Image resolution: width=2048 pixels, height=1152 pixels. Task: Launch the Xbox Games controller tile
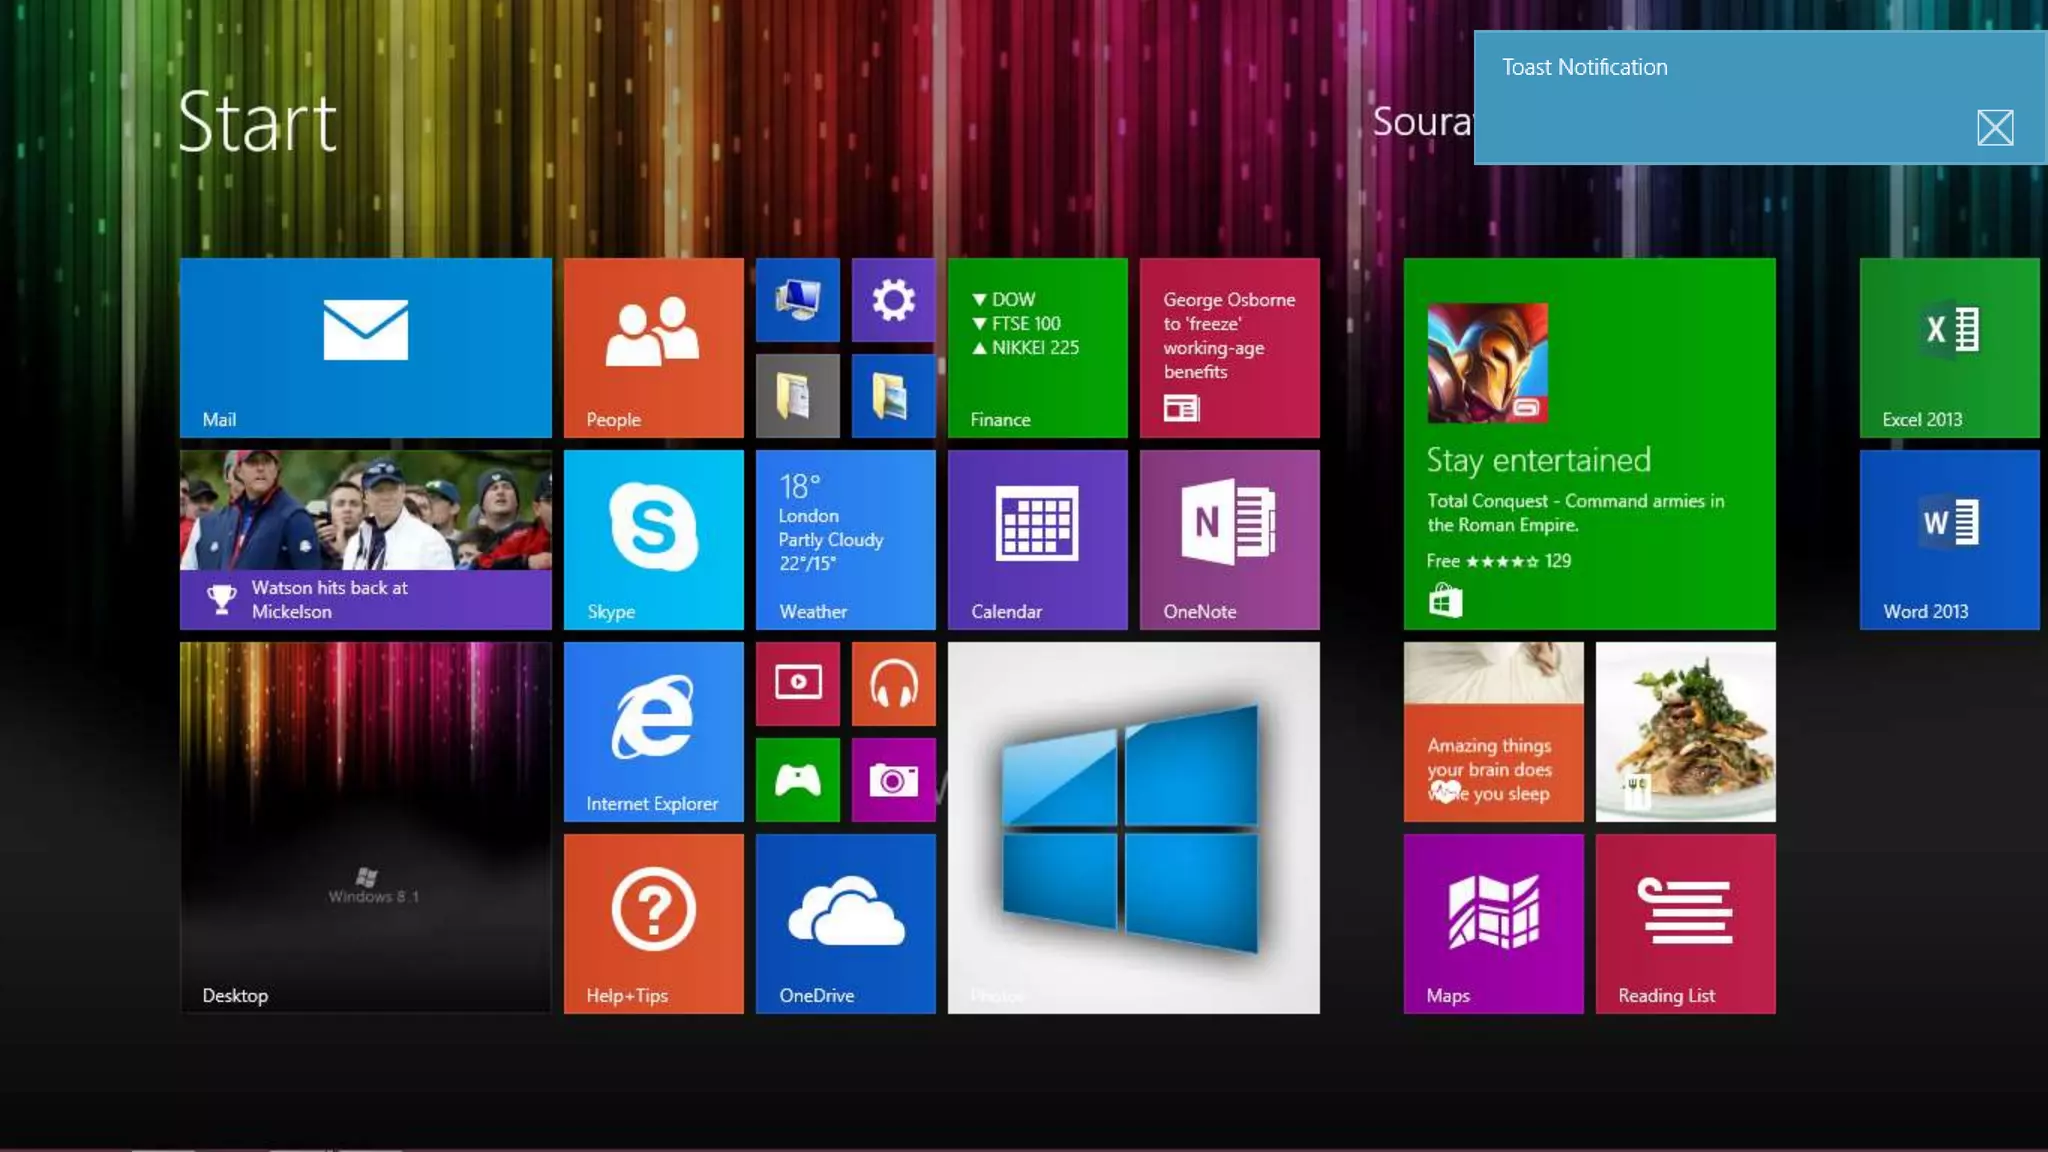(797, 779)
